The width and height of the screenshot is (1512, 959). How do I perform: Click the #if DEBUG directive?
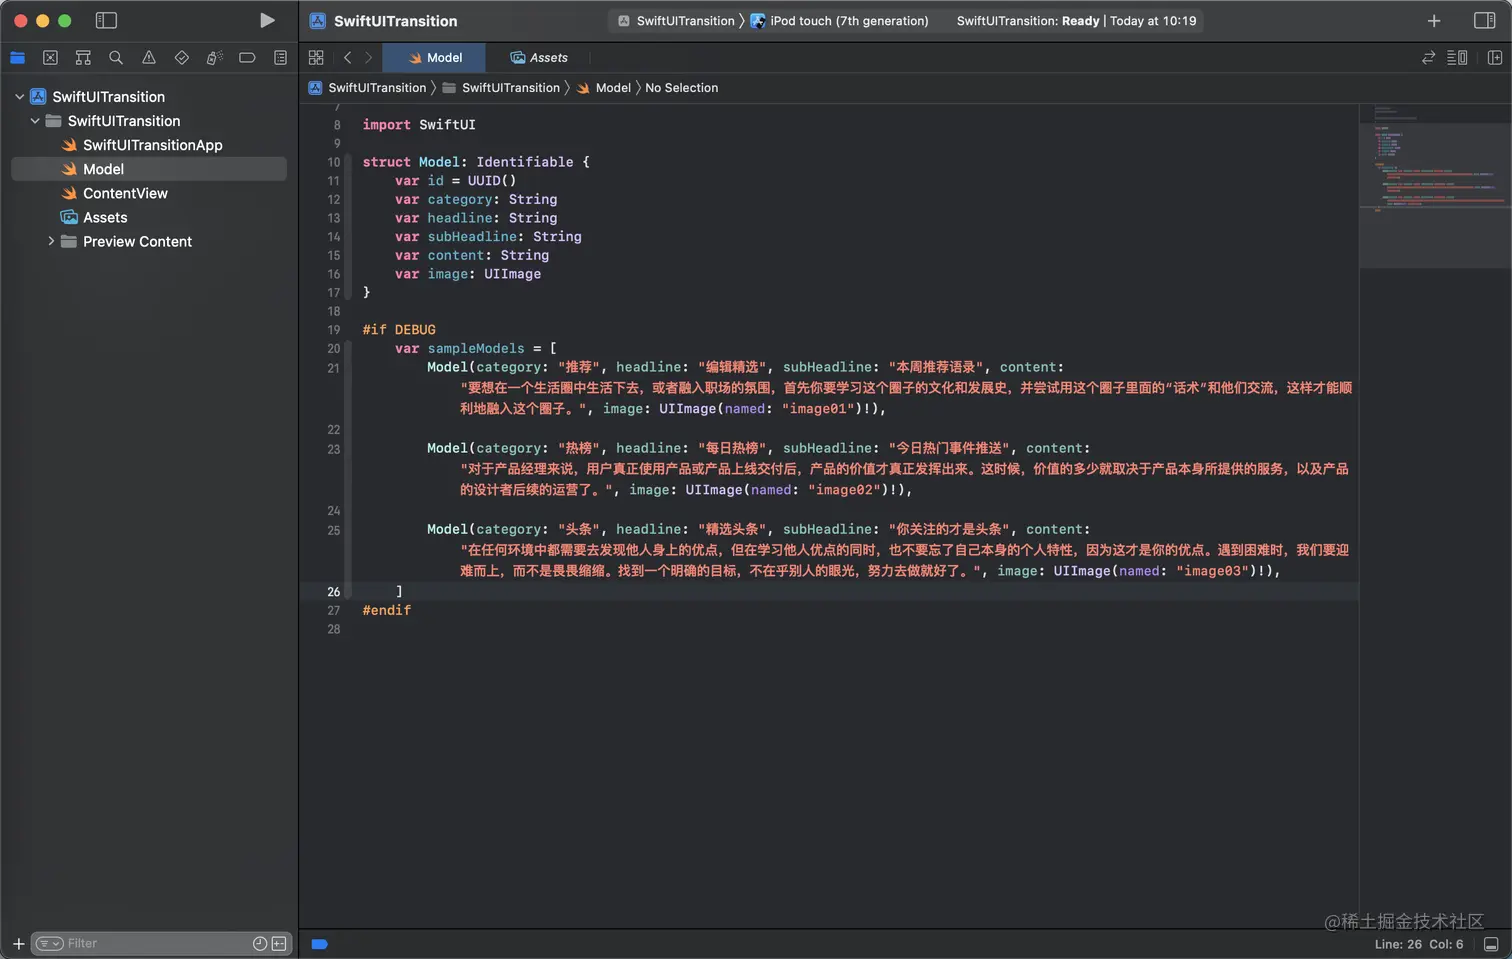(399, 330)
